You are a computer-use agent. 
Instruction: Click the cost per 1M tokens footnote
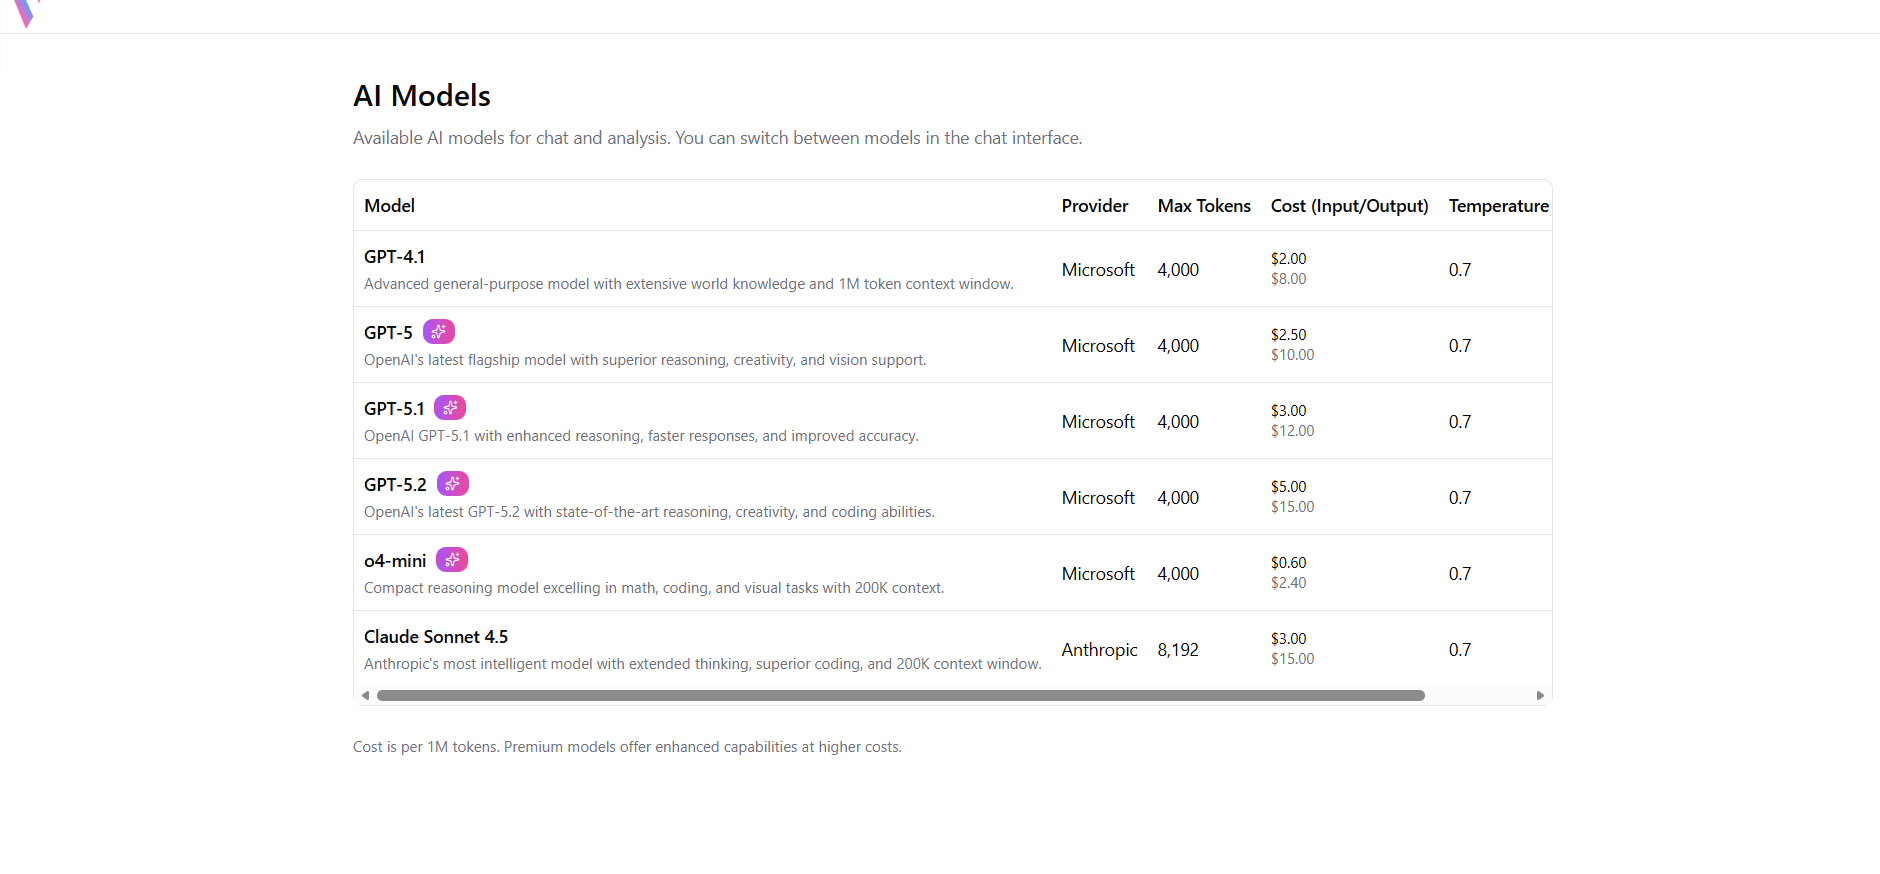(x=627, y=747)
